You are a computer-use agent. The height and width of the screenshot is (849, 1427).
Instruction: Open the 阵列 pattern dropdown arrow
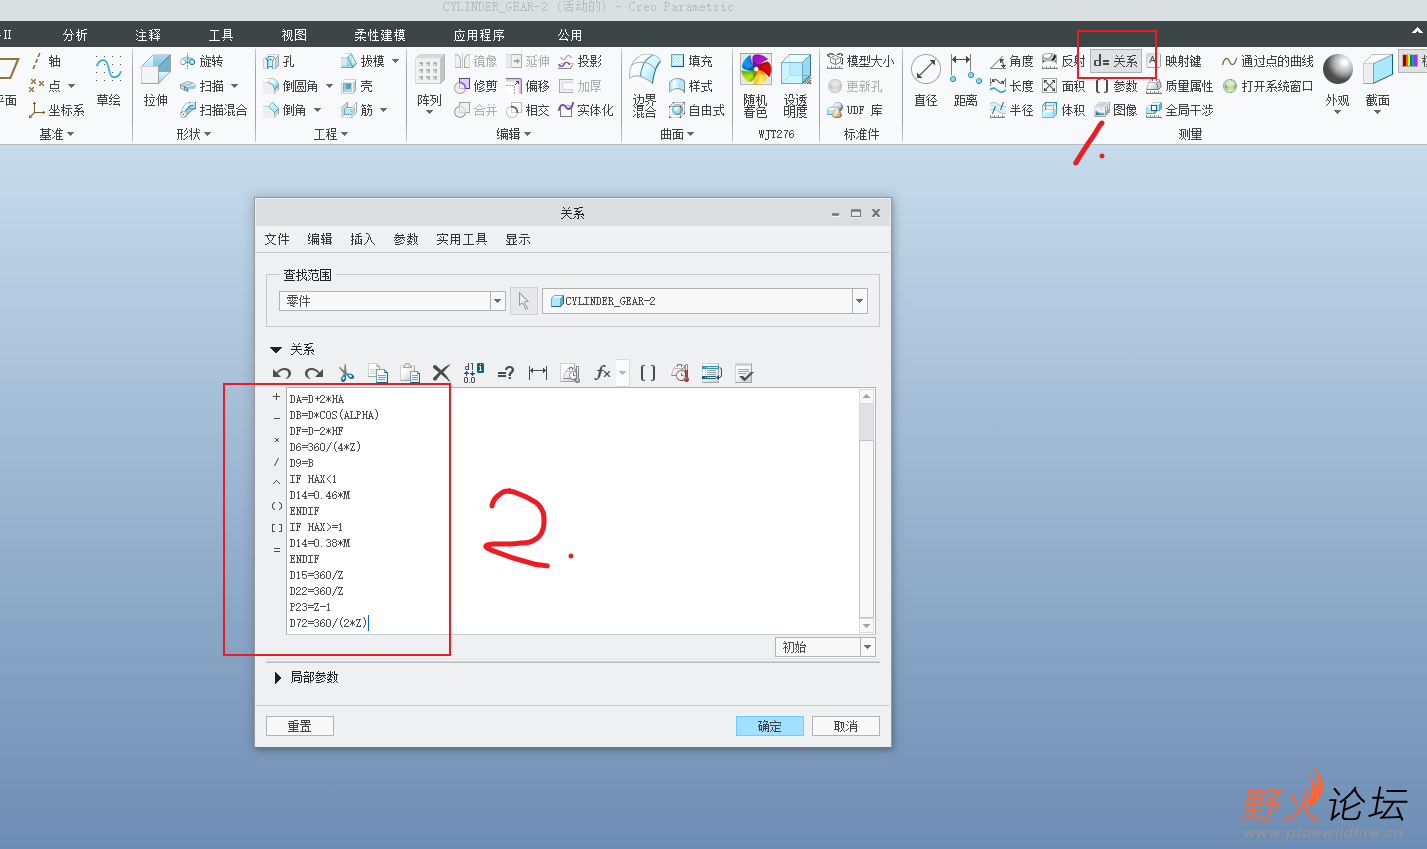429,112
